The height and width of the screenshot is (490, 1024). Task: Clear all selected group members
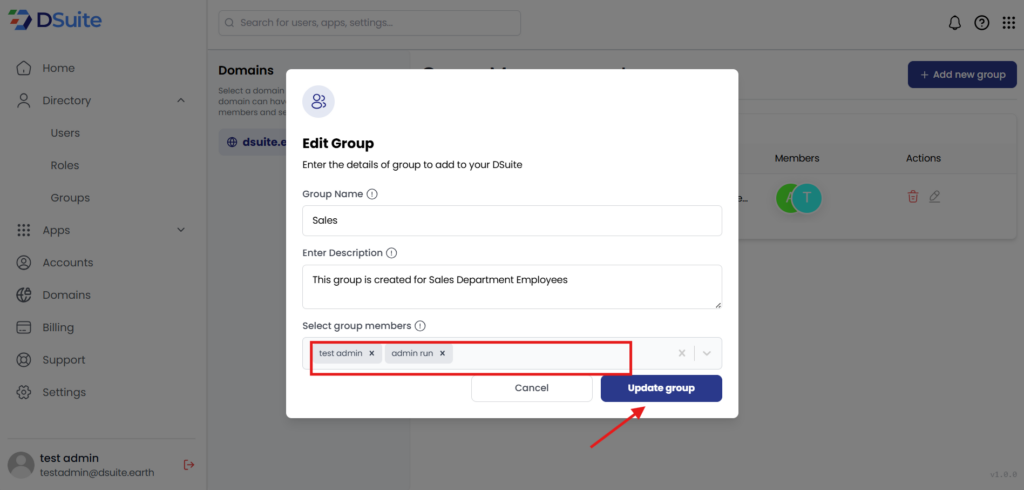(x=682, y=353)
